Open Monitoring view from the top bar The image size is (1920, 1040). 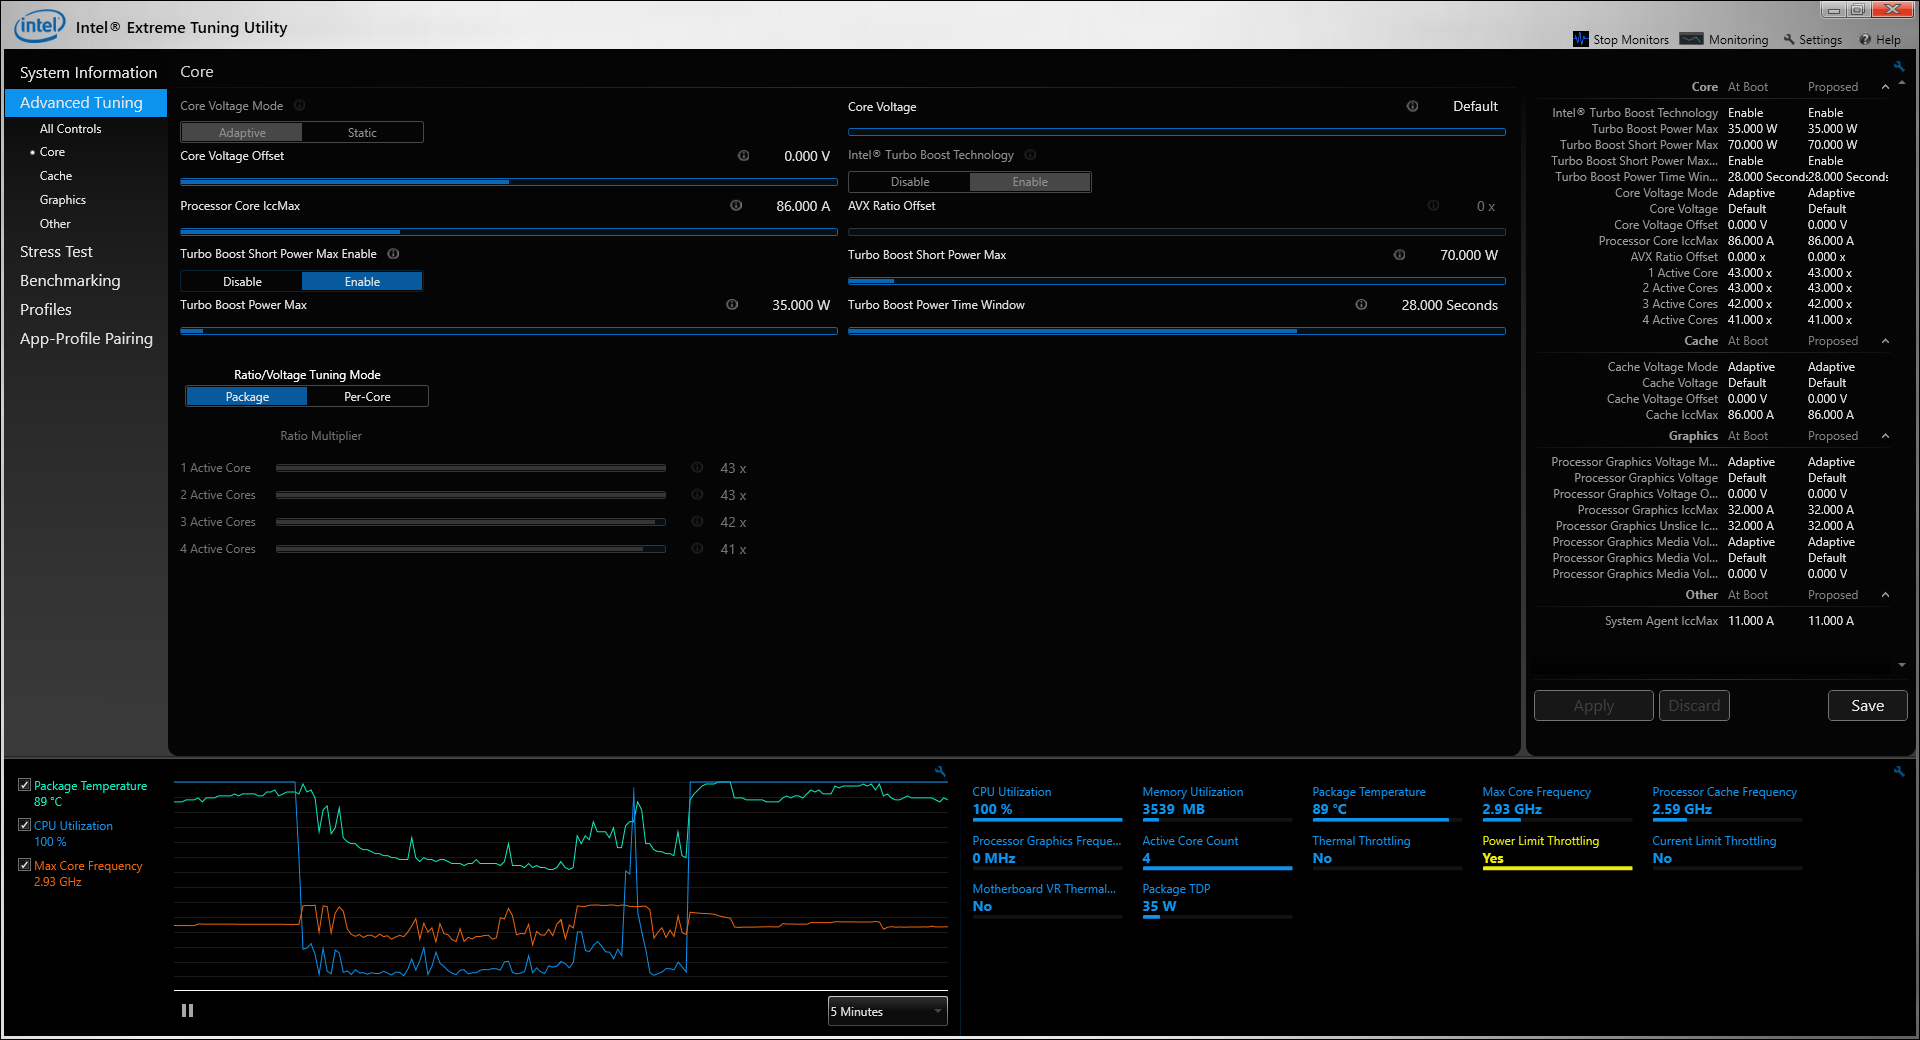pyautogui.click(x=1724, y=39)
